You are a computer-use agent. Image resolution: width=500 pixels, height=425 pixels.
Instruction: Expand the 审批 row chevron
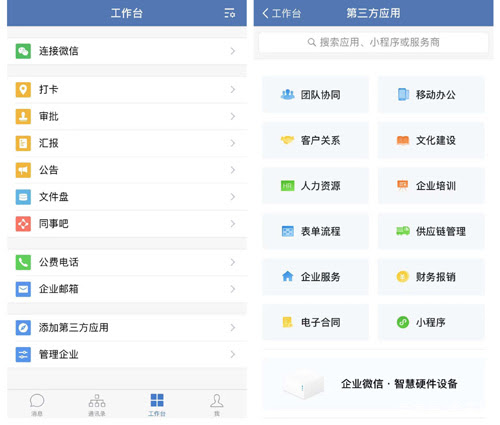click(x=233, y=116)
